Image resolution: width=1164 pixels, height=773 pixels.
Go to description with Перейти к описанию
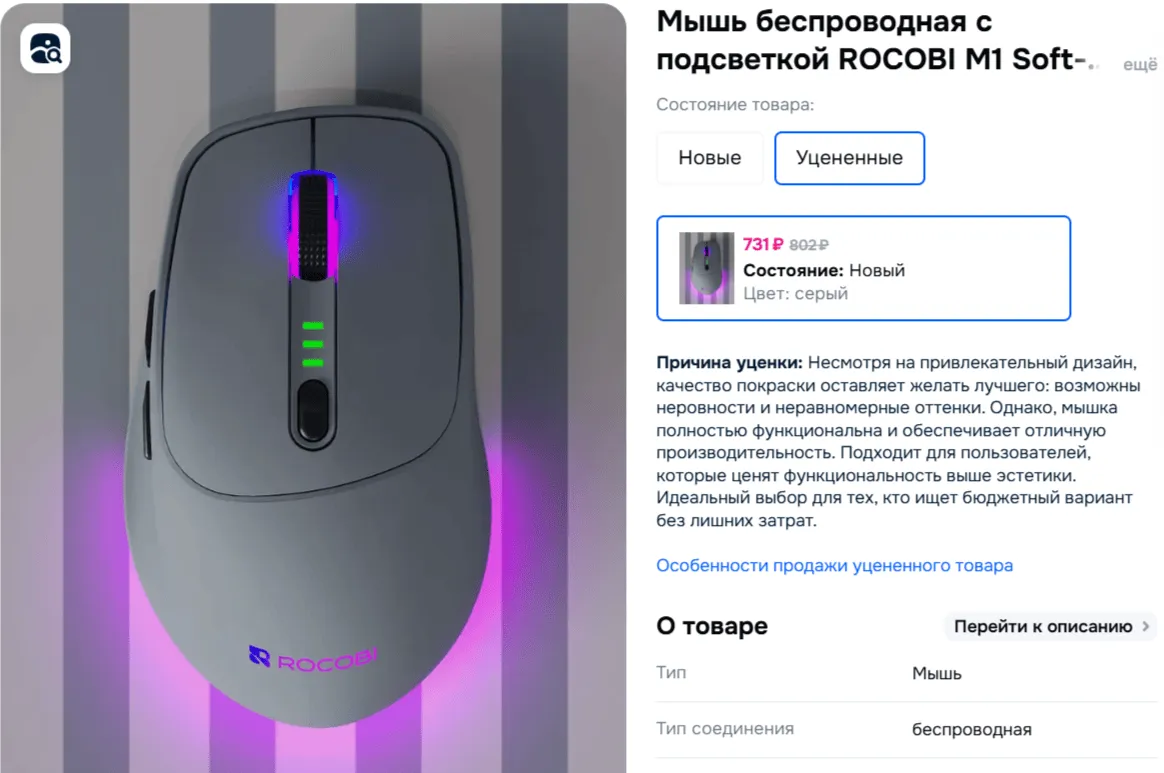click(1043, 626)
